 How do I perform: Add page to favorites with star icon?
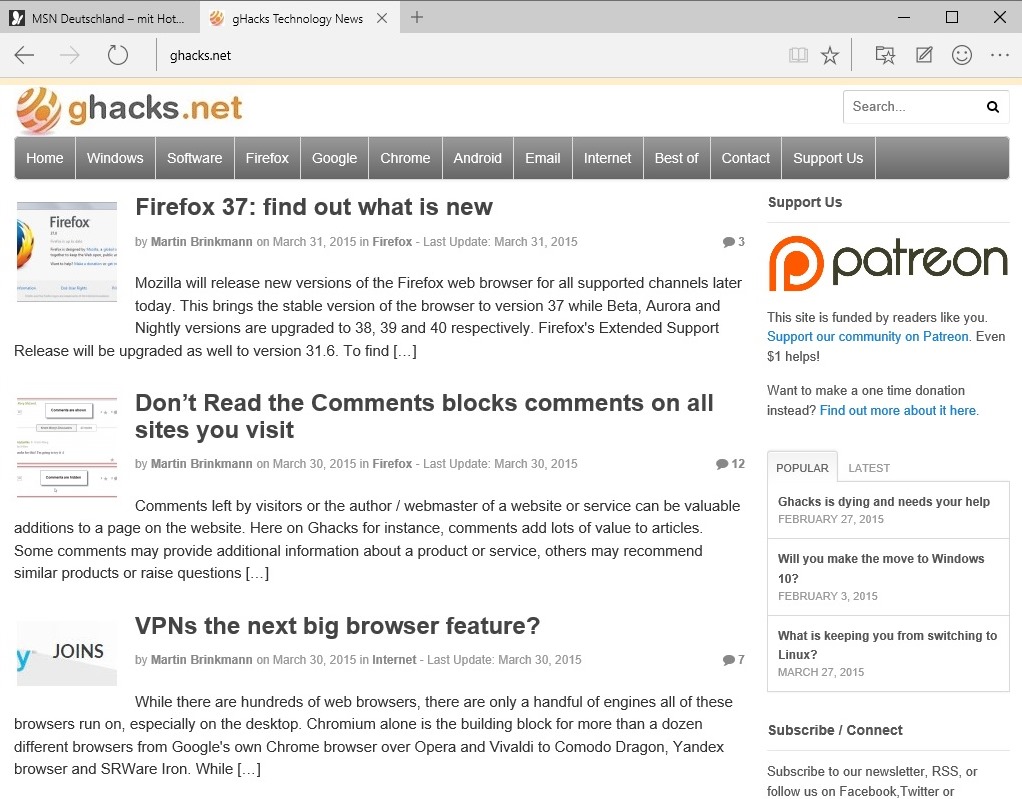click(830, 55)
